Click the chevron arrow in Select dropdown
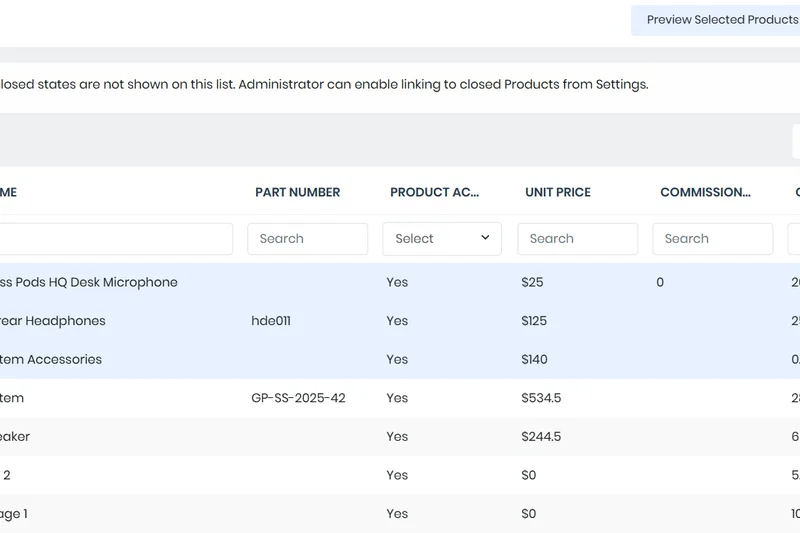800x533 pixels. click(485, 238)
